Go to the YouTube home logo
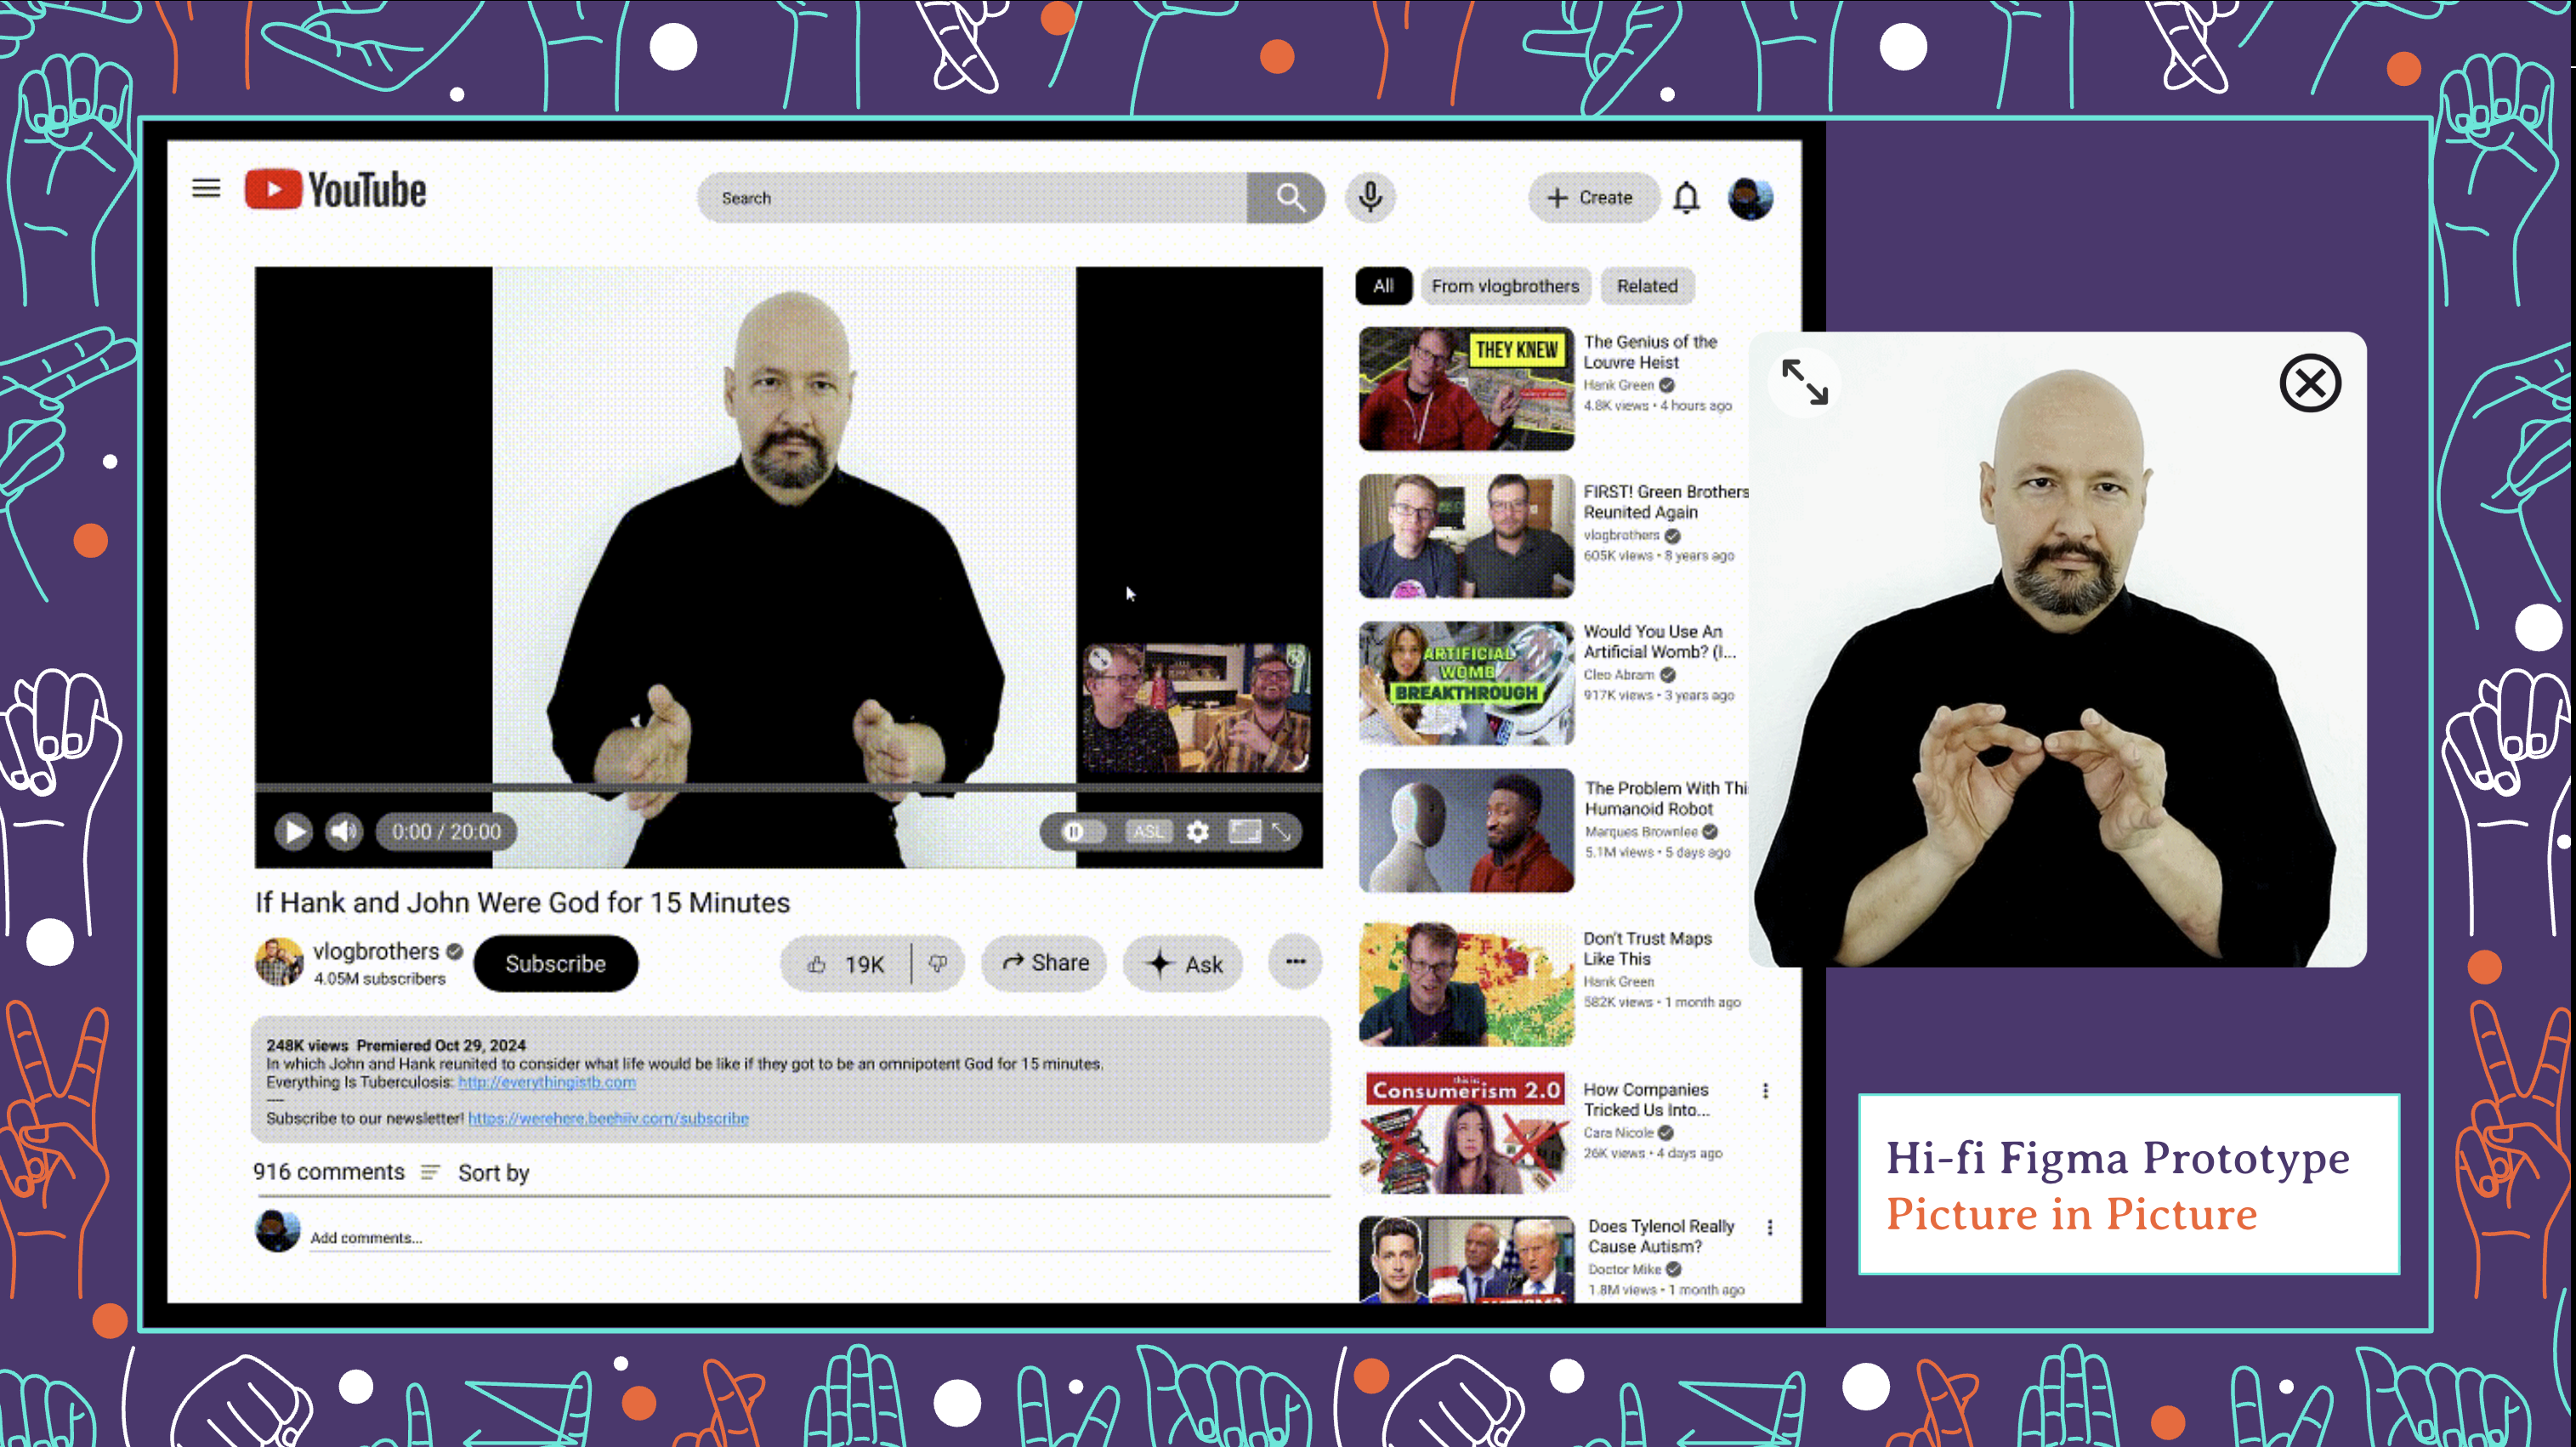 pyautogui.click(x=335, y=190)
